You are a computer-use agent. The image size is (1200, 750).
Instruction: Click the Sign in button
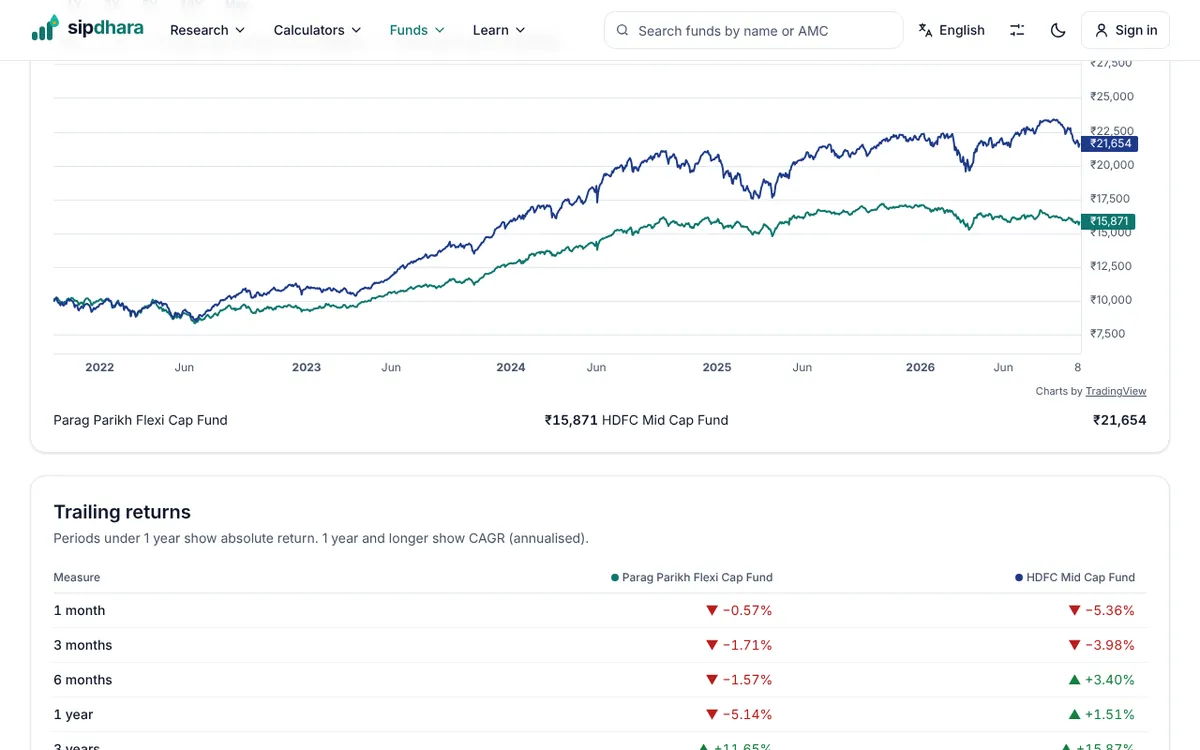[1125, 30]
